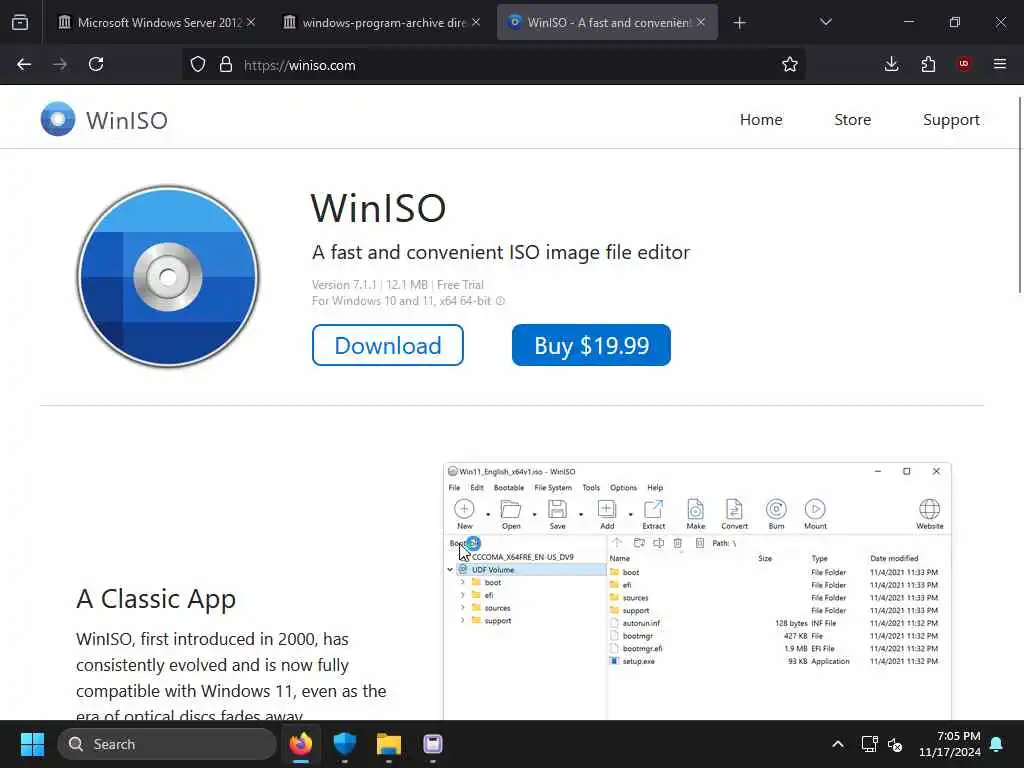Open the tracking protection shield panel
This screenshot has height=768, width=1024.
click(198, 65)
